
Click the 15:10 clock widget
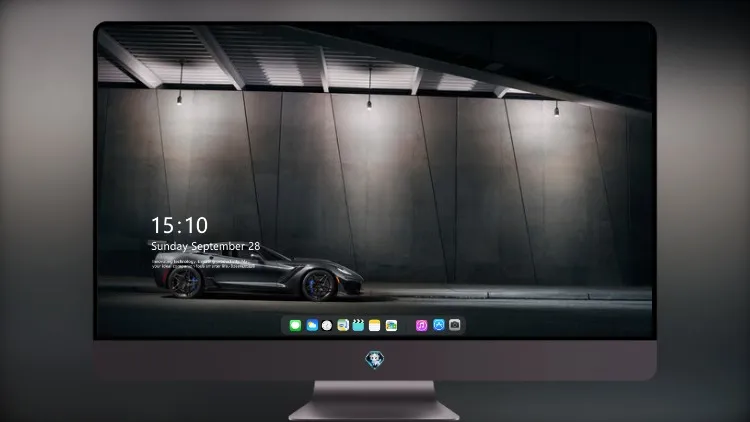(179, 225)
